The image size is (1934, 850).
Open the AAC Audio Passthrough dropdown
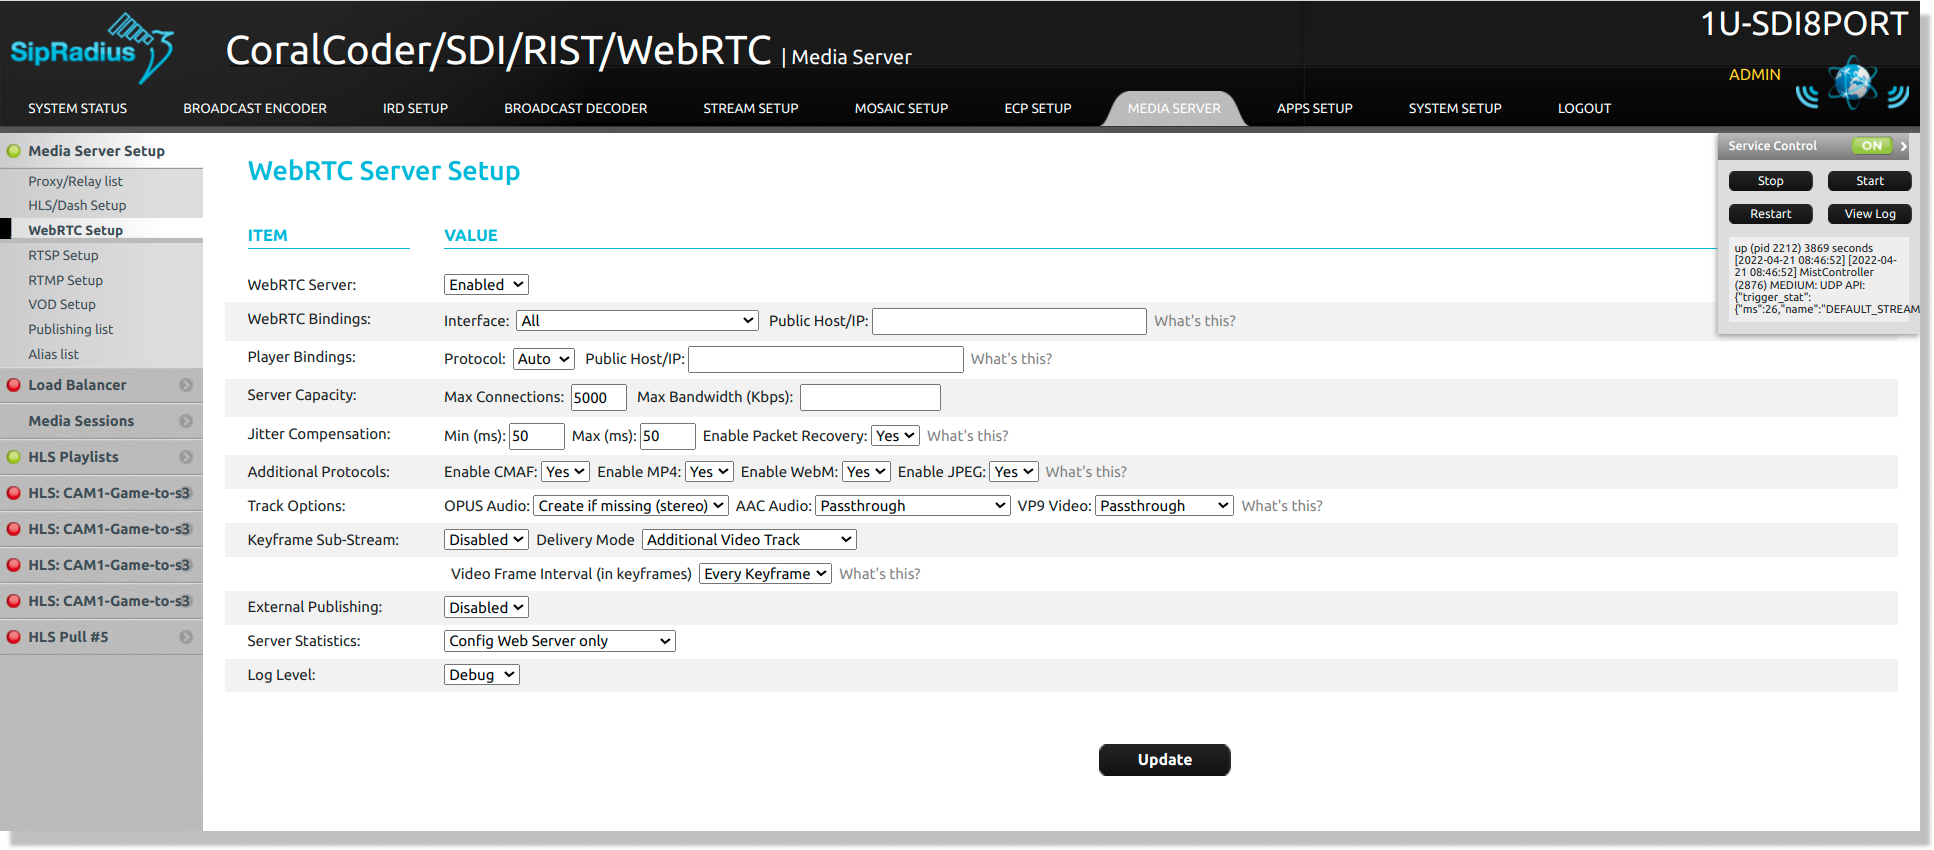(x=913, y=506)
